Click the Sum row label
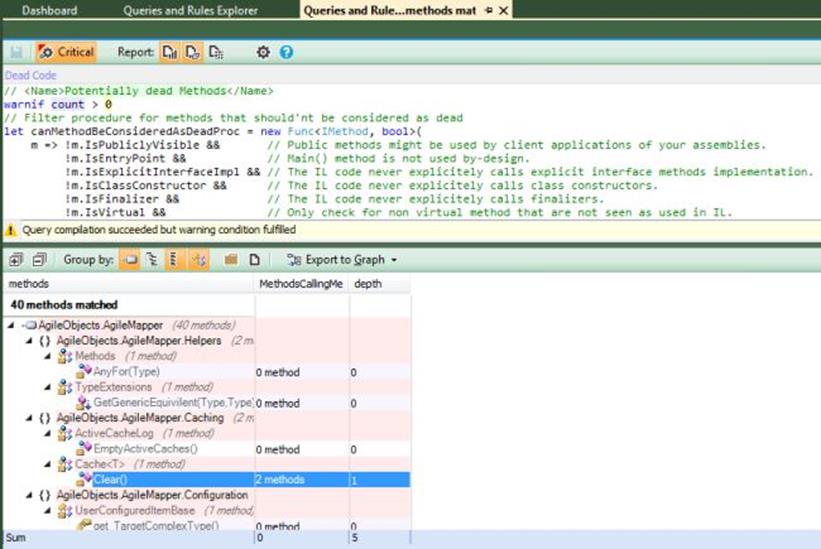This screenshot has width=821, height=549. coord(15,537)
